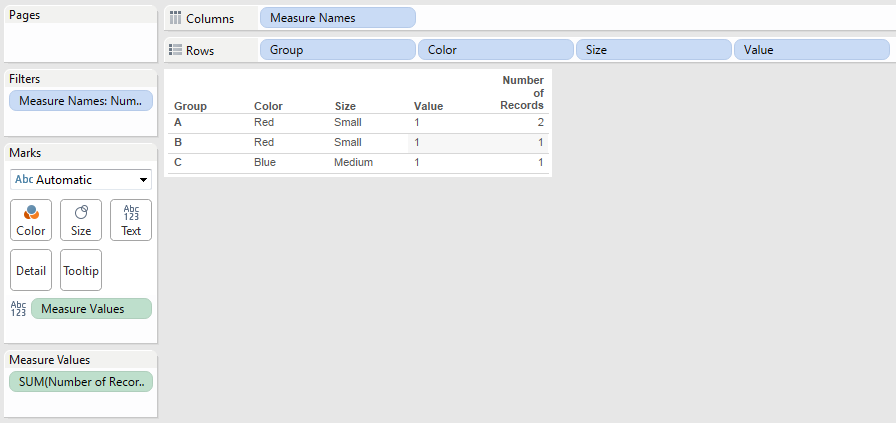
Task: Click the Columns shelf grid icon
Action: click(175, 18)
